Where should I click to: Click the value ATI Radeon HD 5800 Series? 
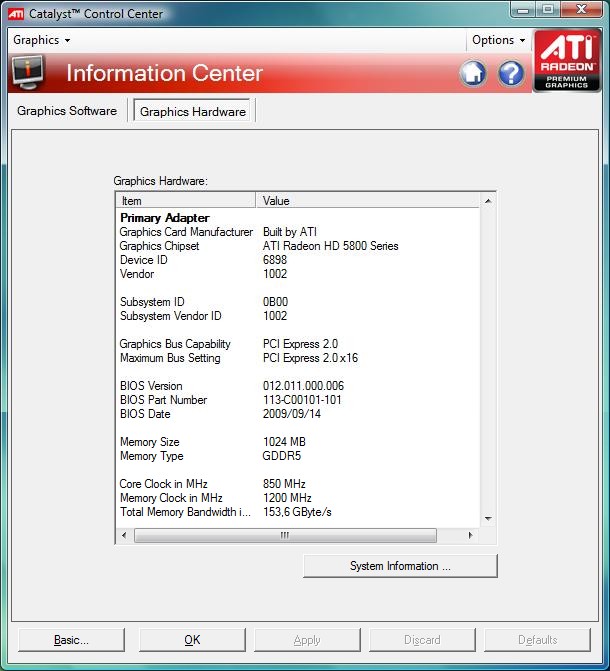pos(330,246)
